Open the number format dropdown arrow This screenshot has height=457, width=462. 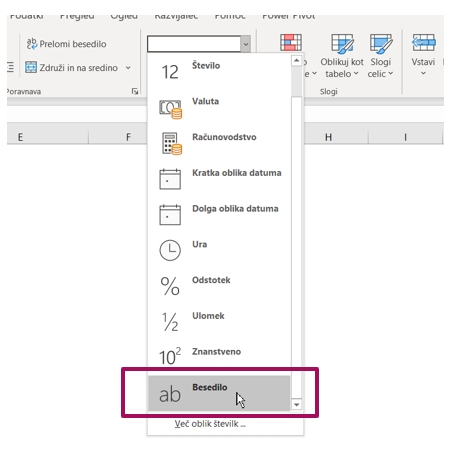246,44
